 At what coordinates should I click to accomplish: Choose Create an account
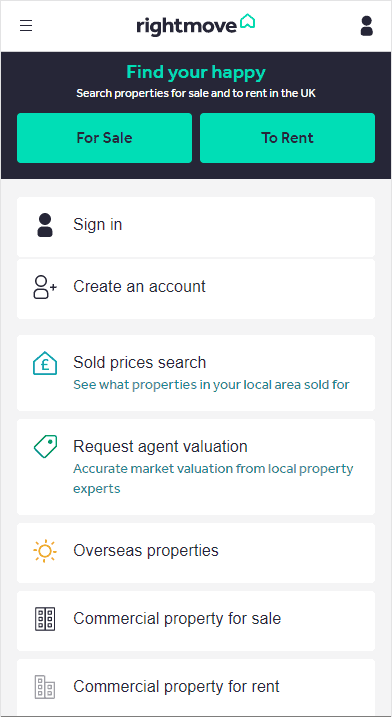pyautogui.click(x=196, y=289)
